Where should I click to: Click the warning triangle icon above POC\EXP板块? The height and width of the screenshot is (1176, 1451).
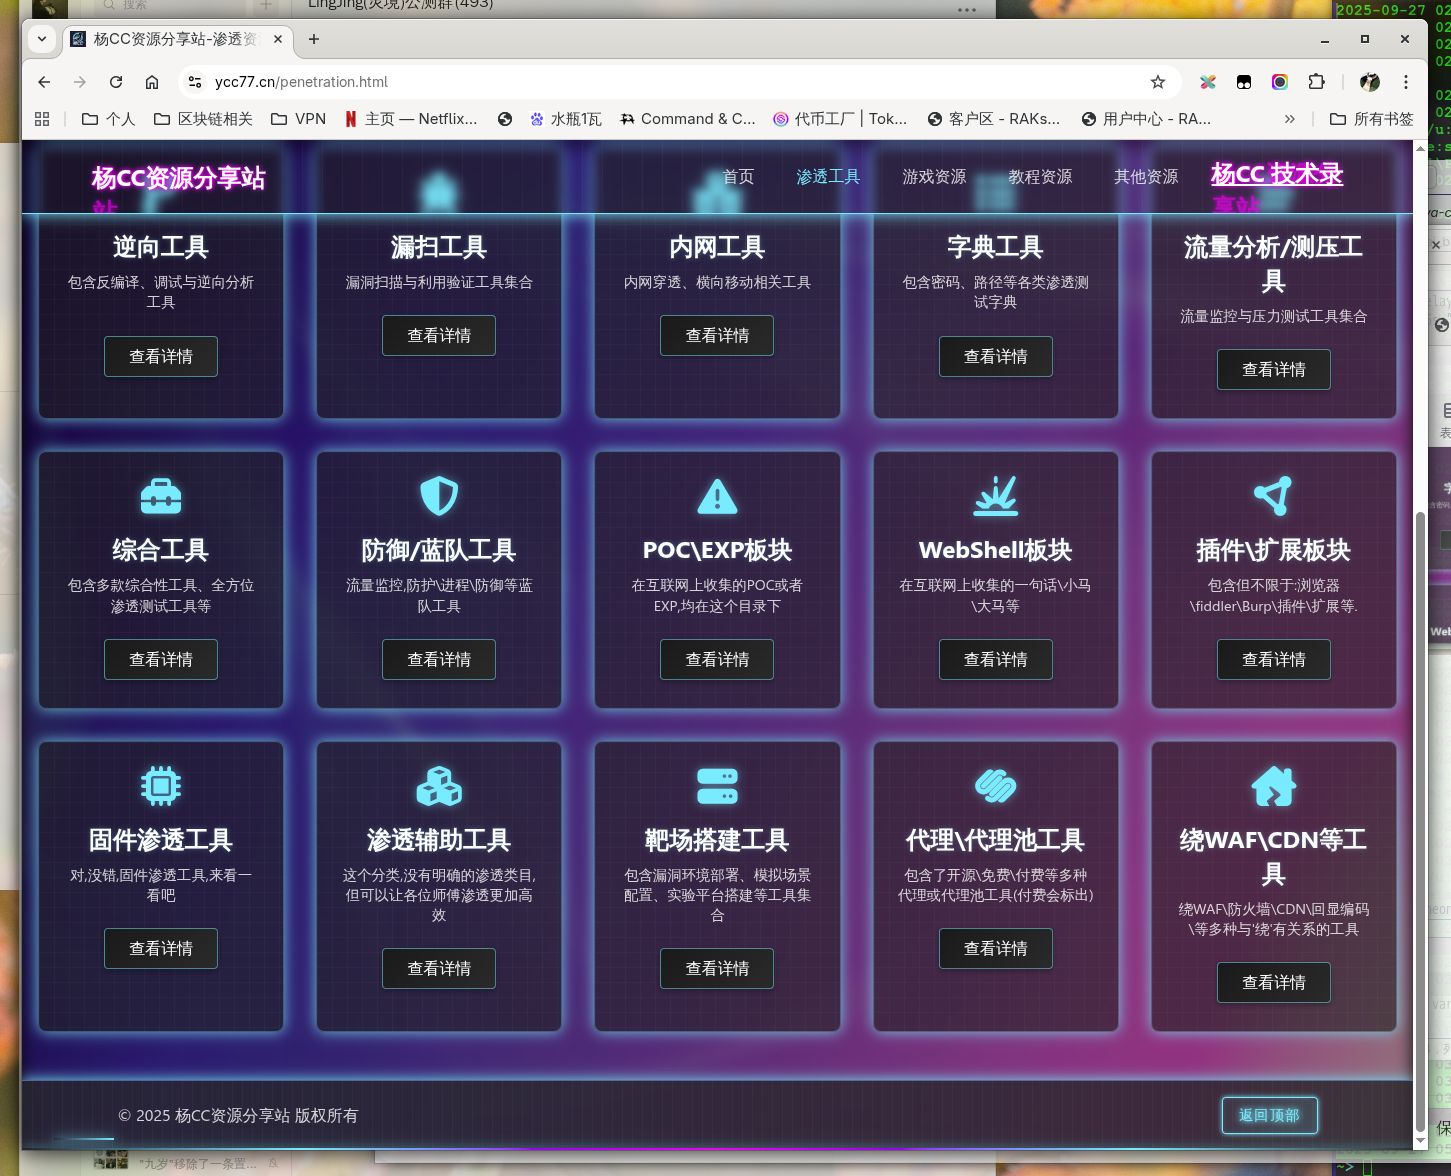[x=717, y=496]
